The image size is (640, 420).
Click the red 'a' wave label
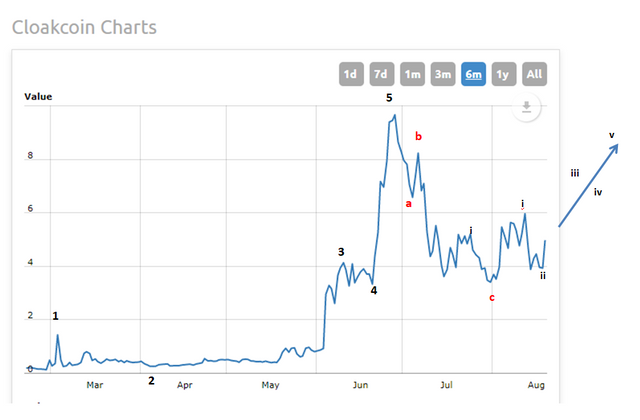pyautogui.click(x=408, y=204)
